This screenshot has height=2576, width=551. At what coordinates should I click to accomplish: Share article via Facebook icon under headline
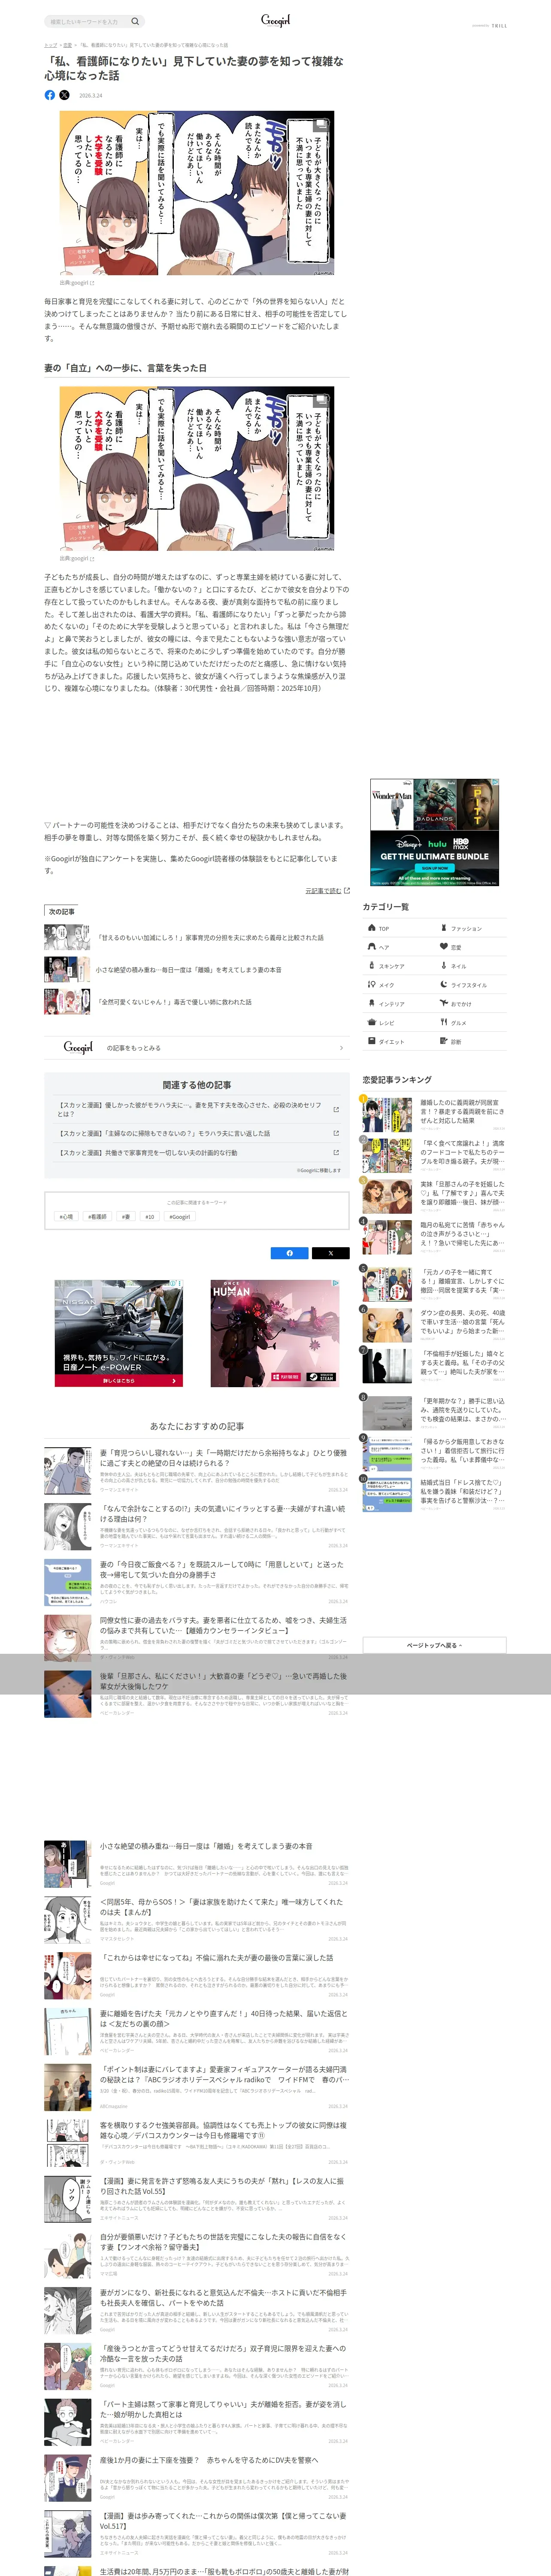tap(50, 95)
